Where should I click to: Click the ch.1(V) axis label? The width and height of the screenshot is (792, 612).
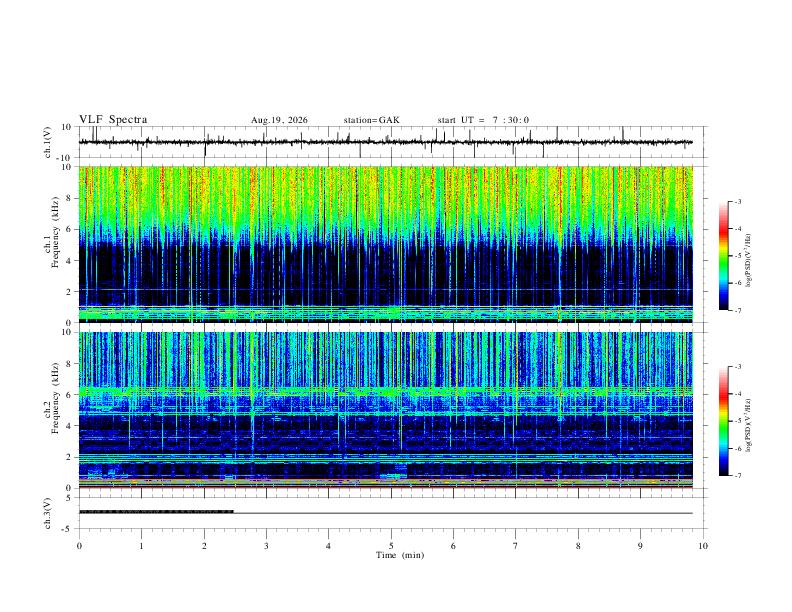click(x=48, y=142)
